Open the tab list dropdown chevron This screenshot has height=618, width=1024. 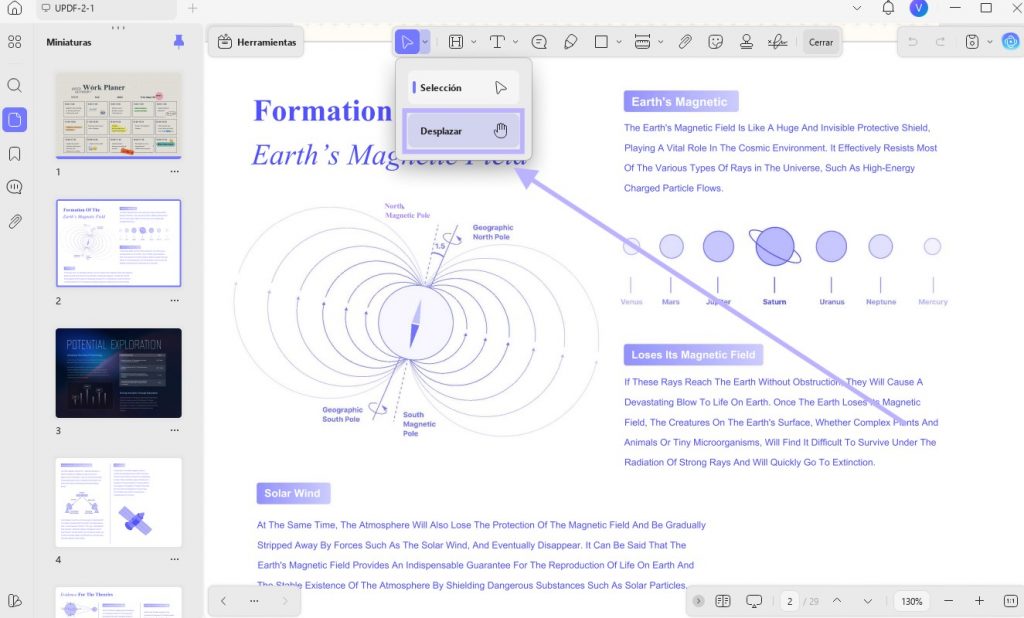coord(857,8)
